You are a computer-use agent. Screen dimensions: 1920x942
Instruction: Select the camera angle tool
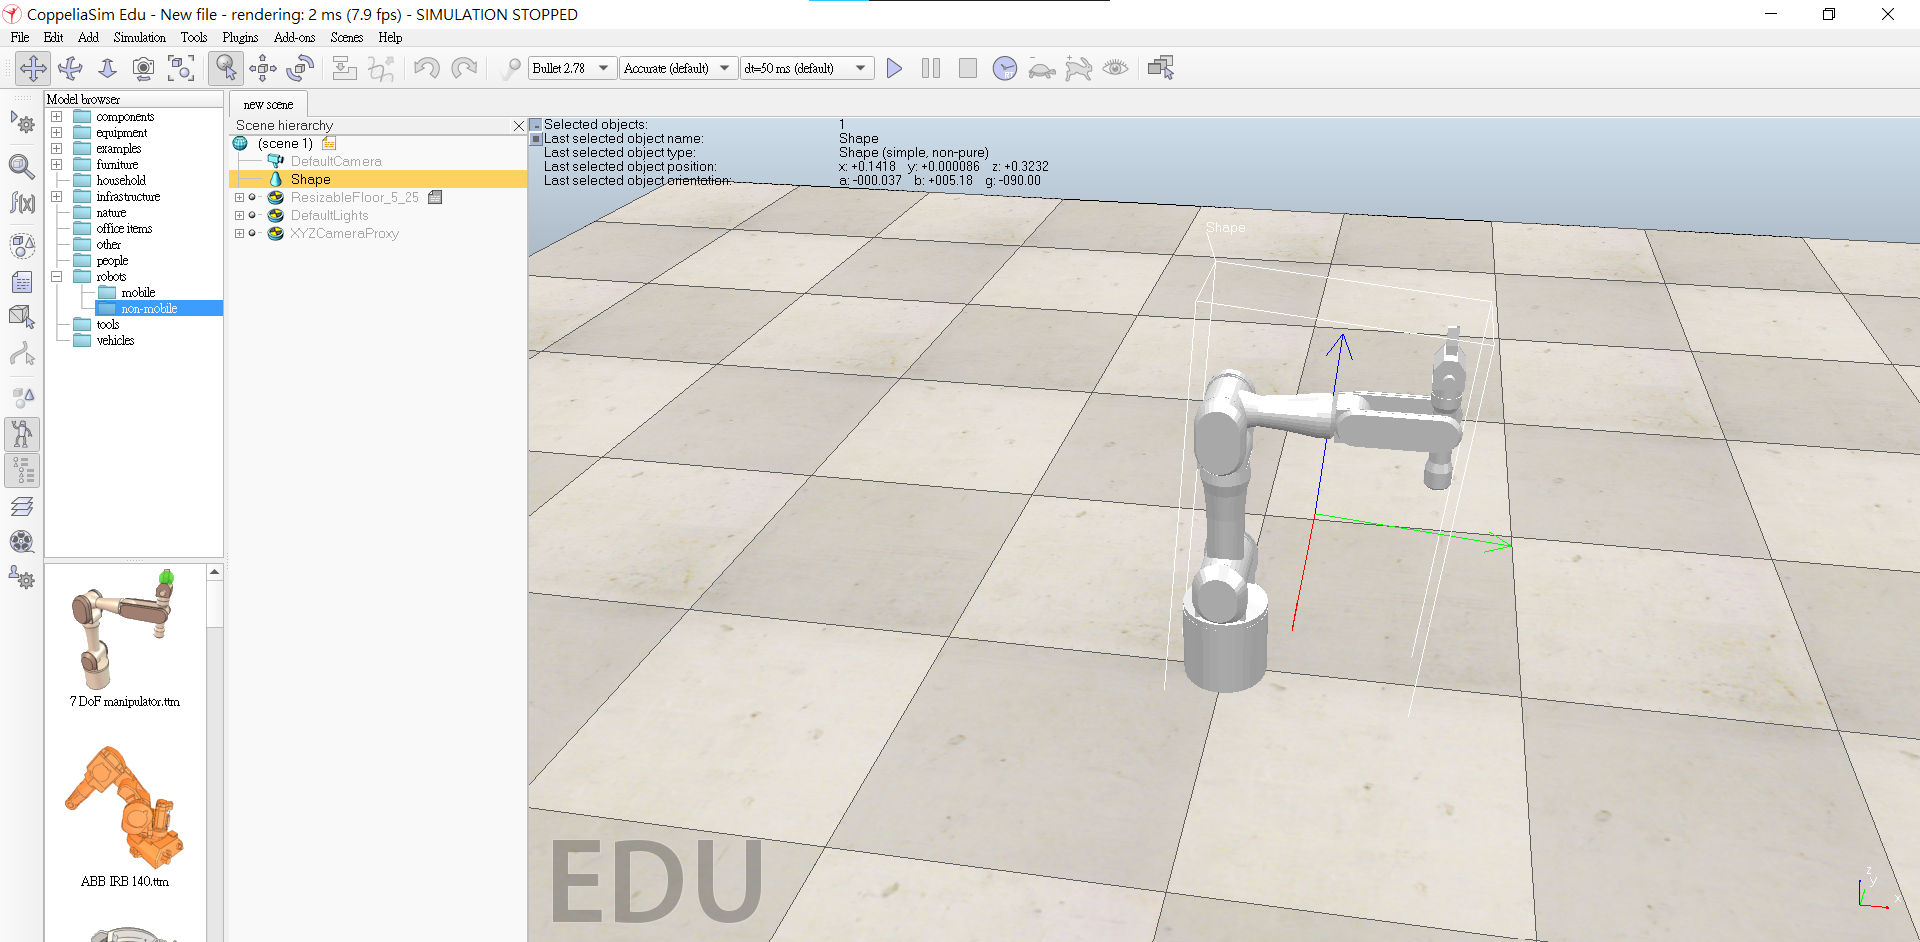pyautogui.click(x=144, y=68)
